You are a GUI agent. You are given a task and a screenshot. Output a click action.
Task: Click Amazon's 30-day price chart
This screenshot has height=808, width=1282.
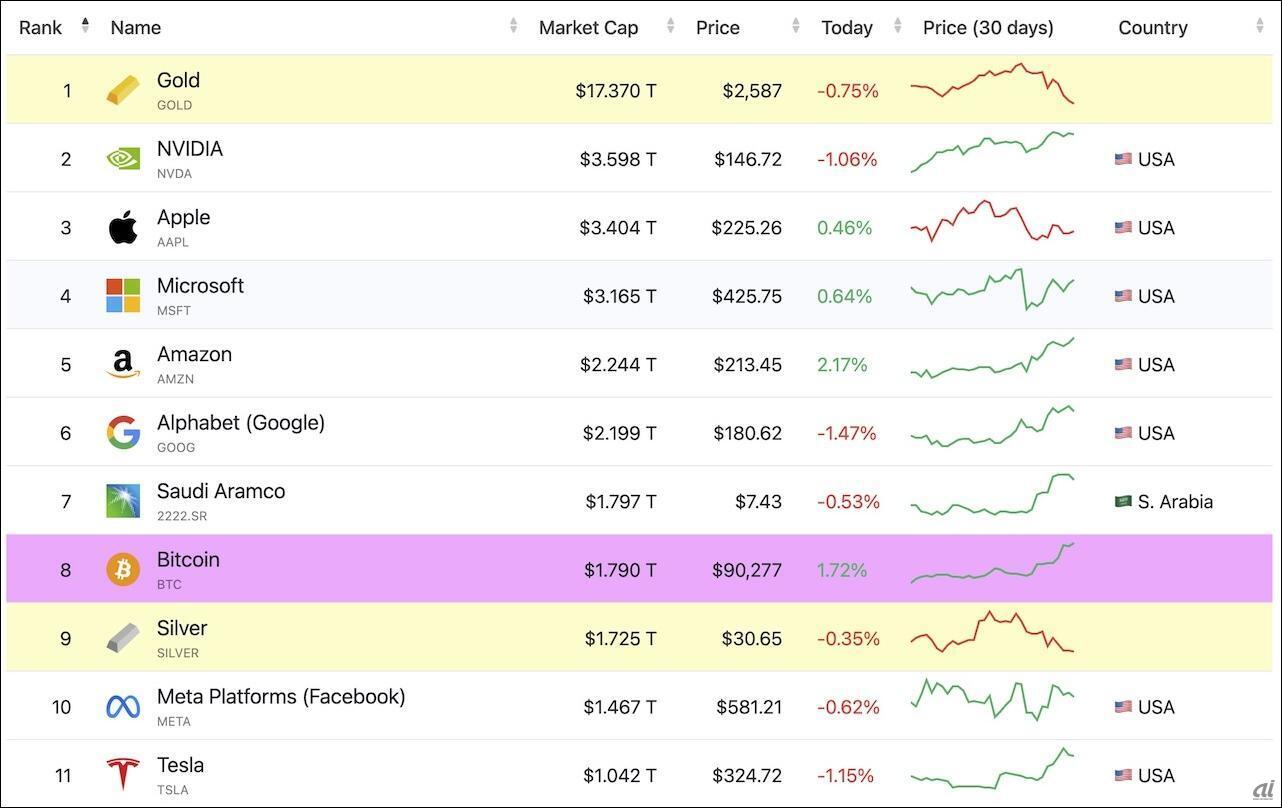coord(992,358)
